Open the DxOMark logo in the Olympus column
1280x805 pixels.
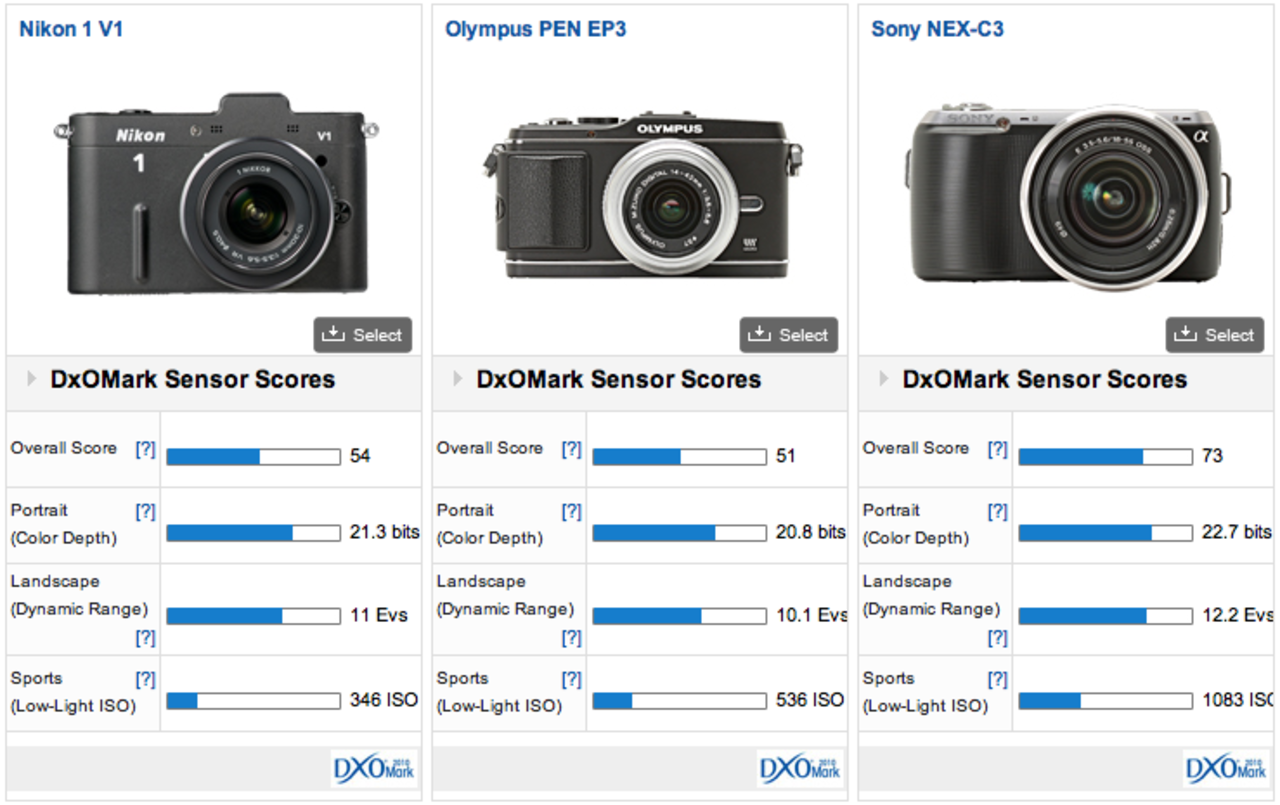pyautogui.click(x=800, y=769)
